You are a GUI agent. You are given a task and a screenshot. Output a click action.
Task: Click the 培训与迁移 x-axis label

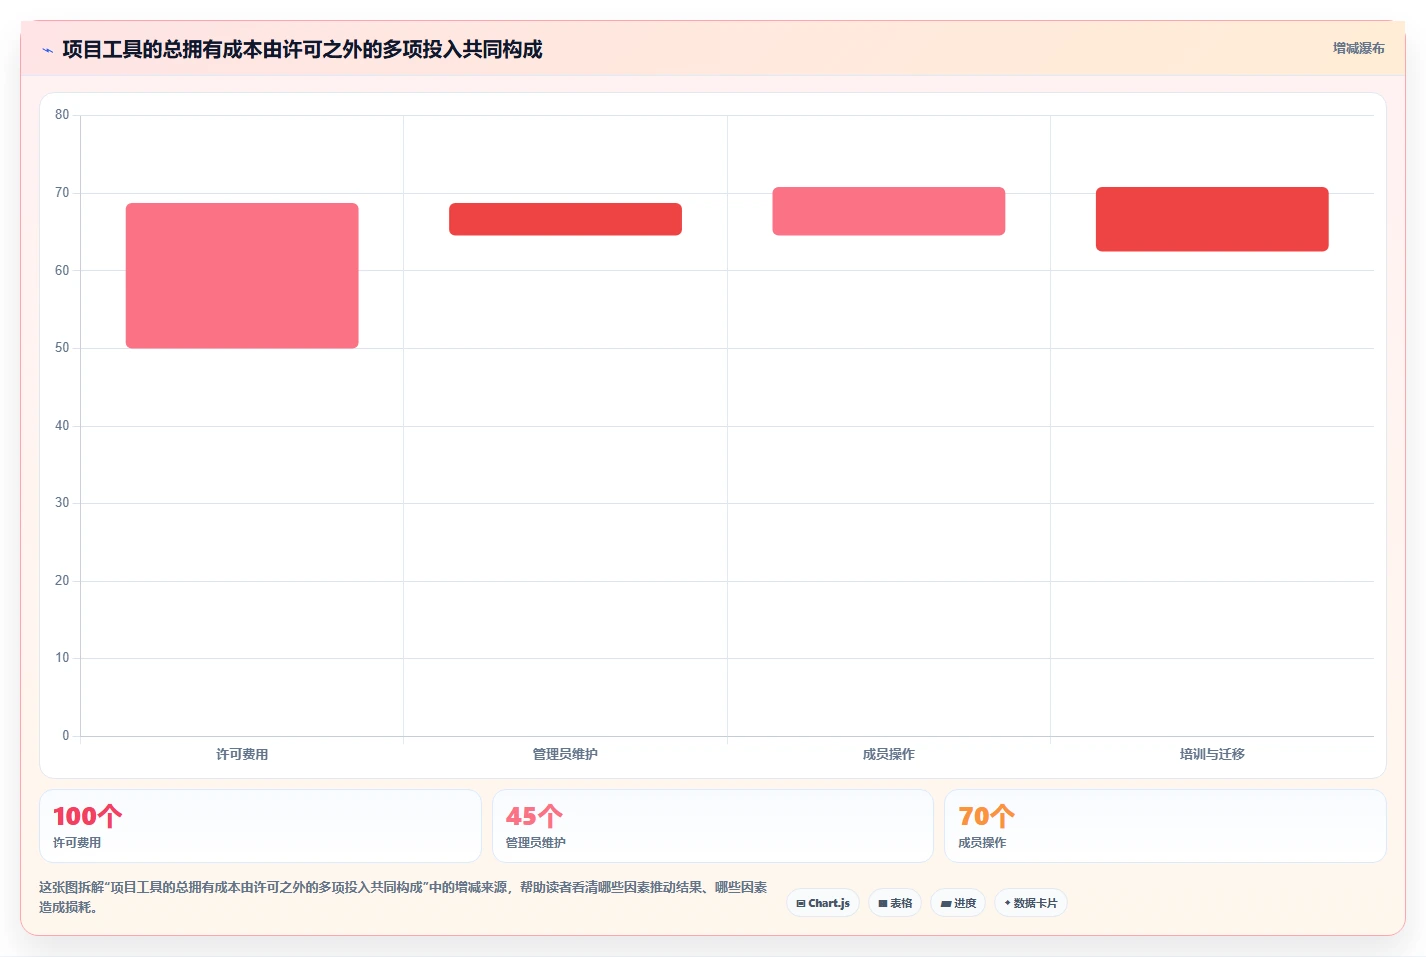click(x=1212, y=754)
